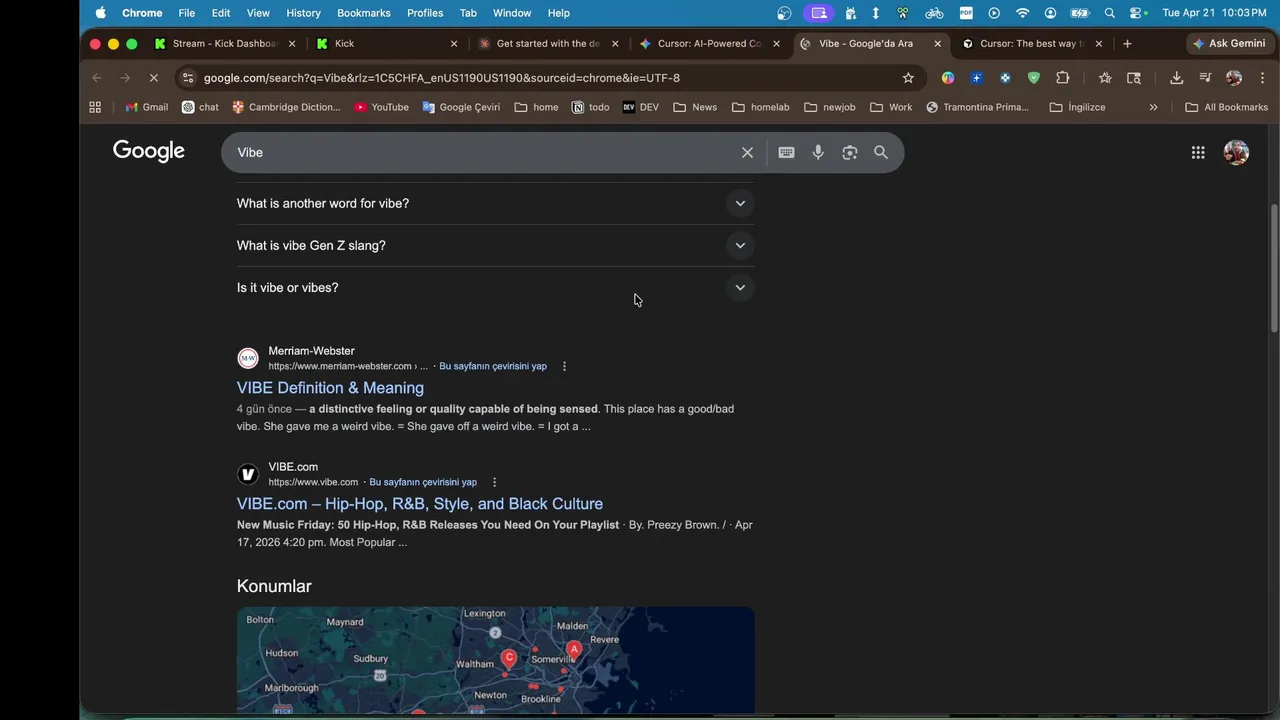This screenshot has width=1280, height=720.
Task: Stop loading the page
Action: click(x=153, y=78)
